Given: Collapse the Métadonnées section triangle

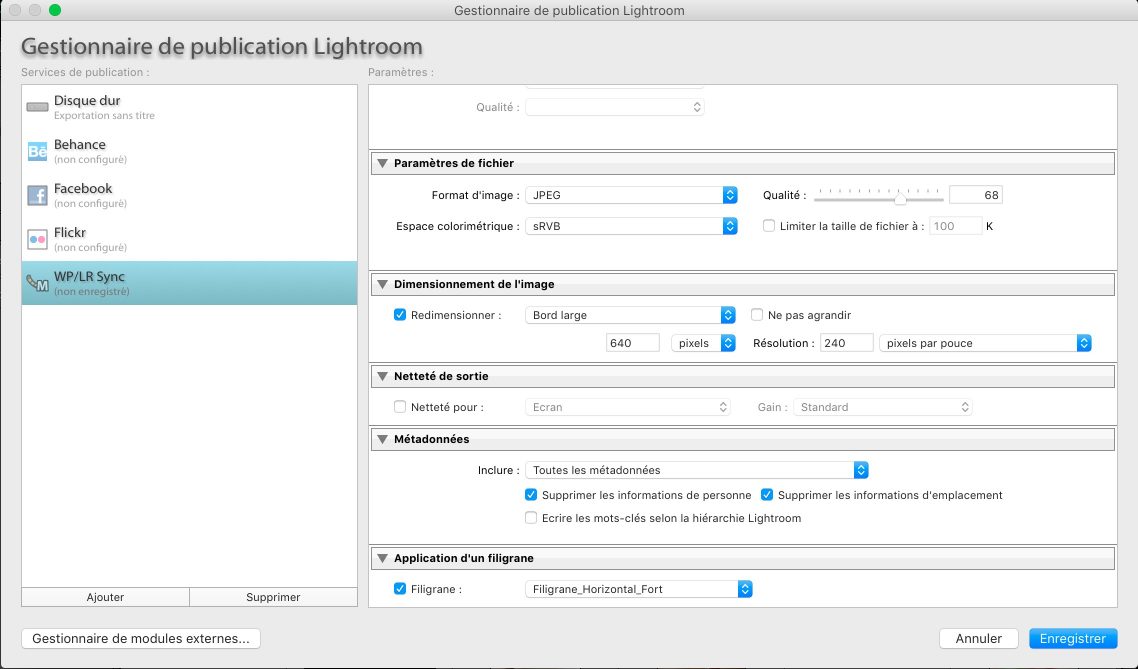Looking at the screenshot, I should (382, 439).
